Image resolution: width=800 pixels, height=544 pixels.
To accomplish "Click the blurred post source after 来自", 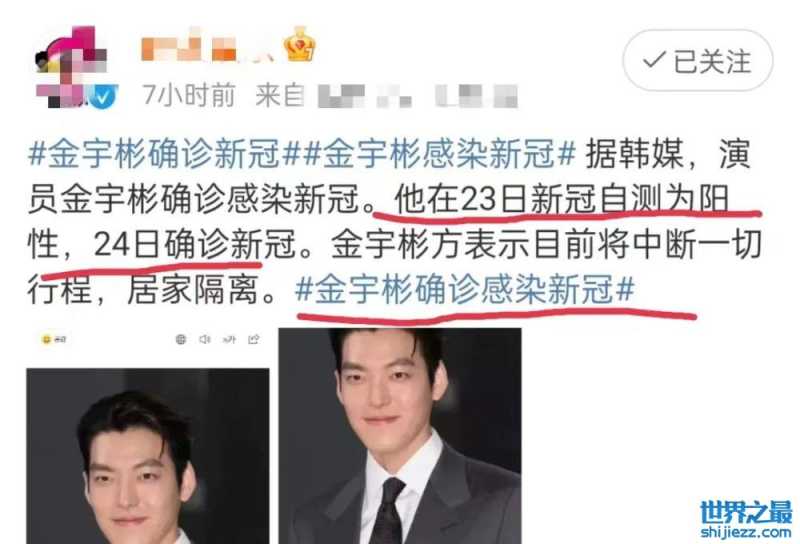I will pos(417,96).
